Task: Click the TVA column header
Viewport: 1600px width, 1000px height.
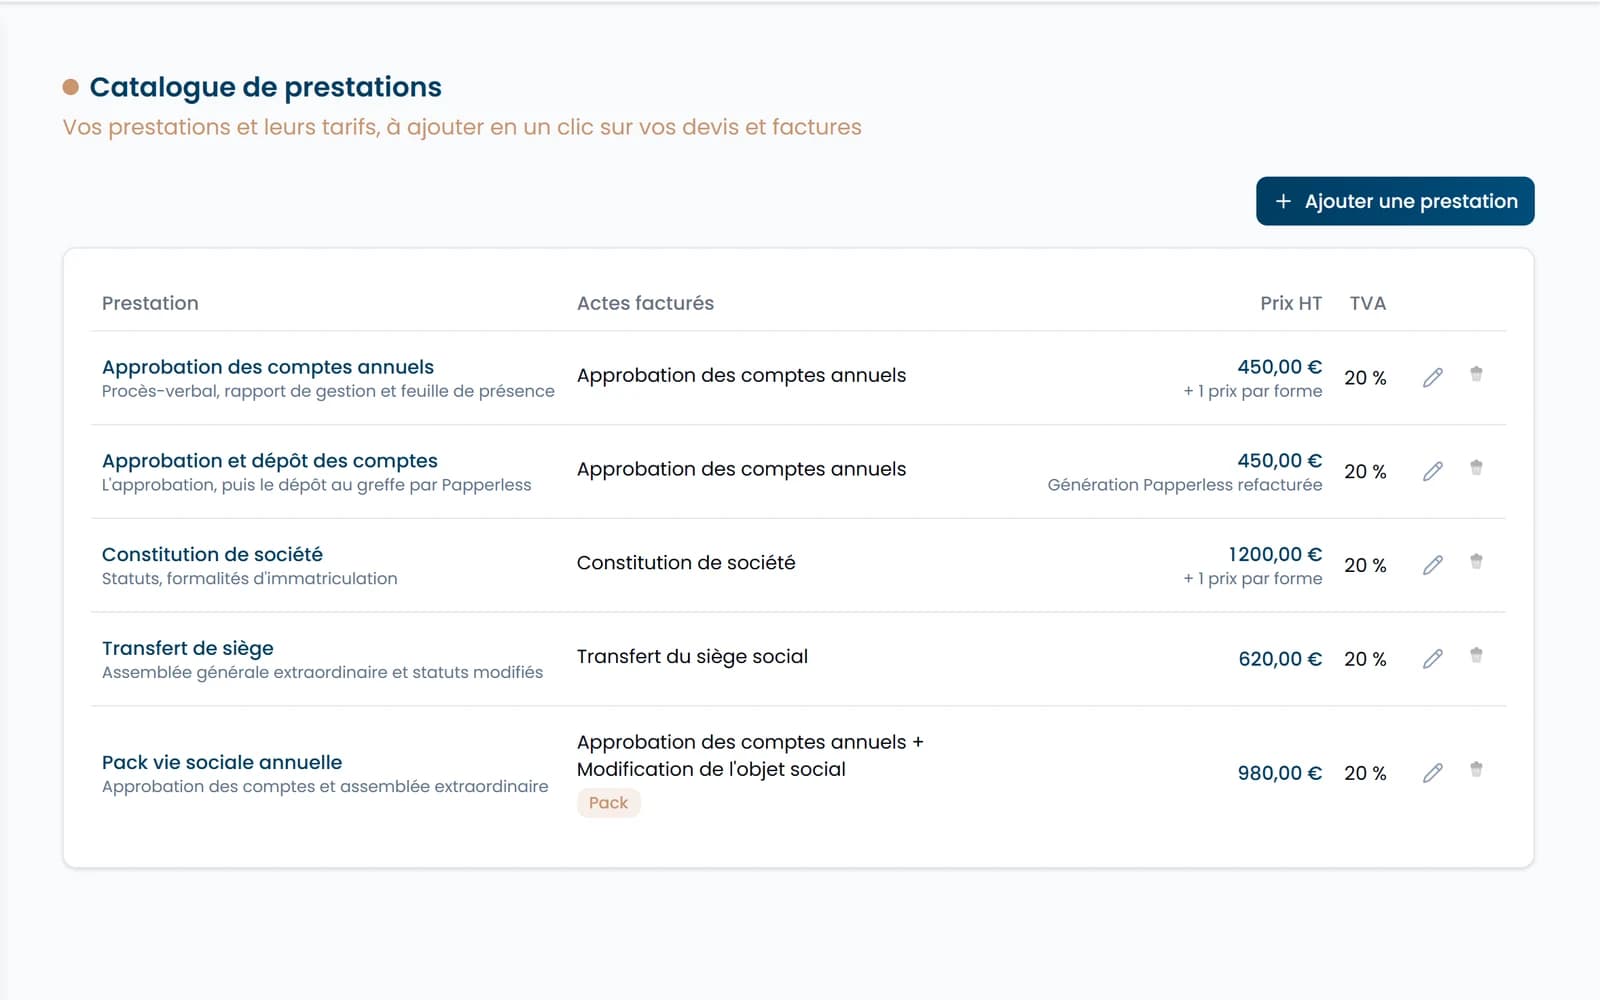Action: pos(1367,303)
